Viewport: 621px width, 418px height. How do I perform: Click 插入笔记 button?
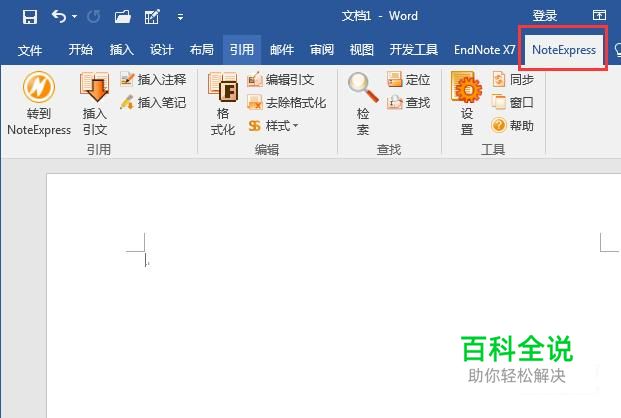pyautogui.click(x=153, y=103)
